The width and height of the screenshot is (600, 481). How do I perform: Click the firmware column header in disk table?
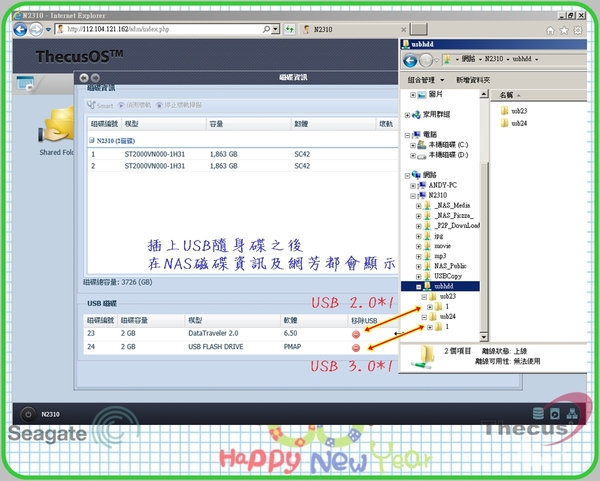click(333, 124)
